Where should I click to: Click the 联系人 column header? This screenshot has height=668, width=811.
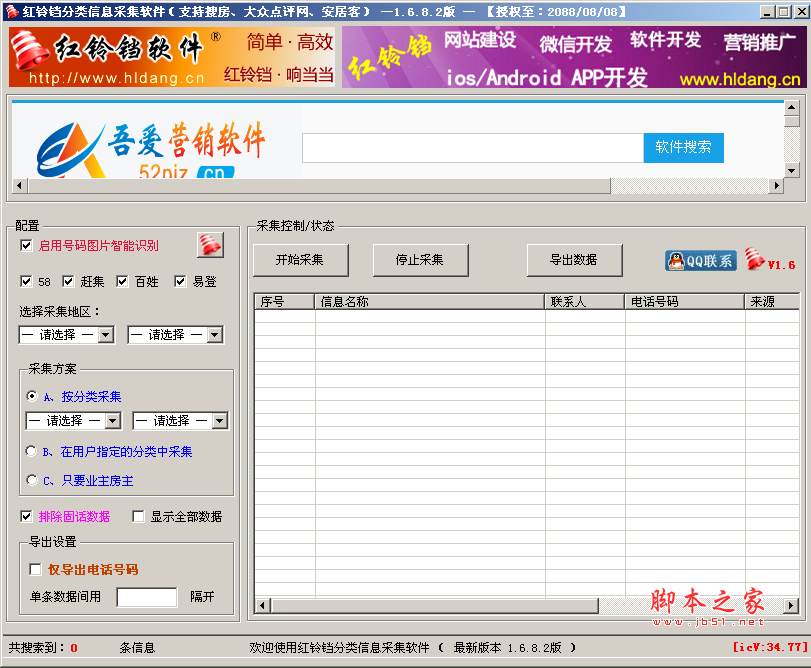point(585,301)
